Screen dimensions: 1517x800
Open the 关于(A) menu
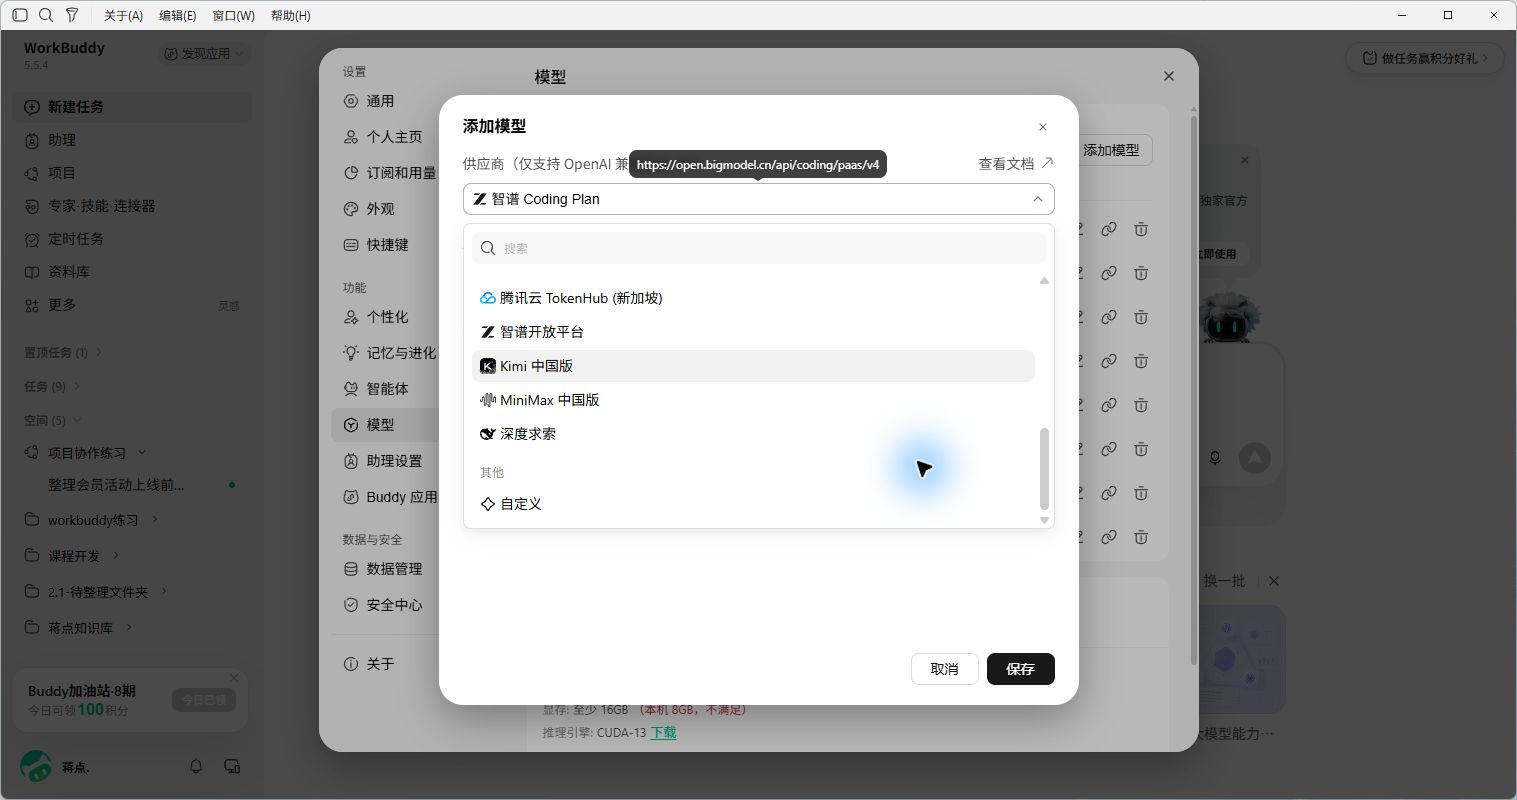tap(124, 15)
